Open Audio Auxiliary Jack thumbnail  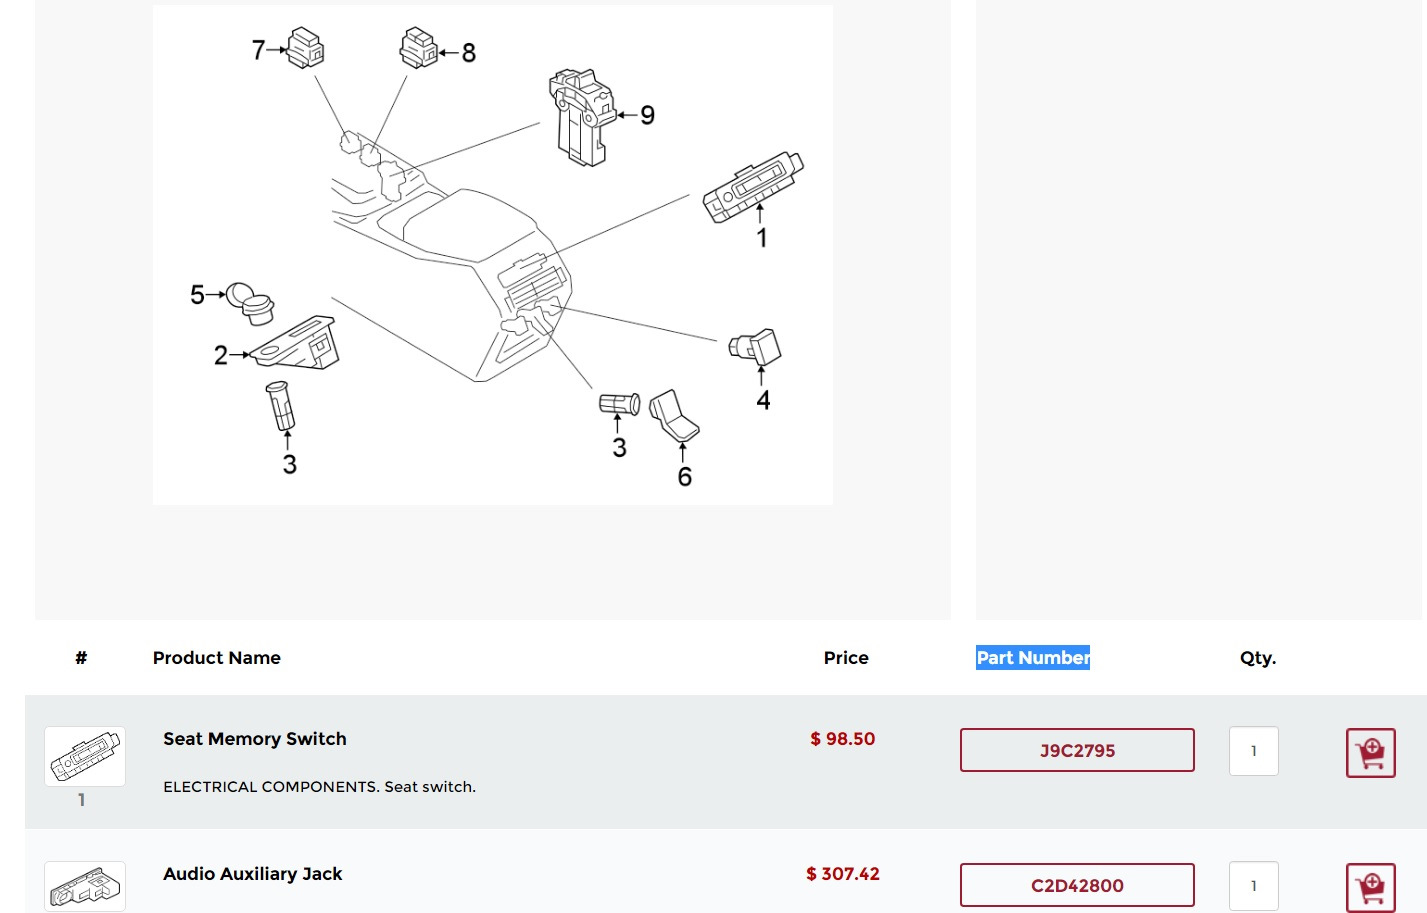click(x=85, y=886)
